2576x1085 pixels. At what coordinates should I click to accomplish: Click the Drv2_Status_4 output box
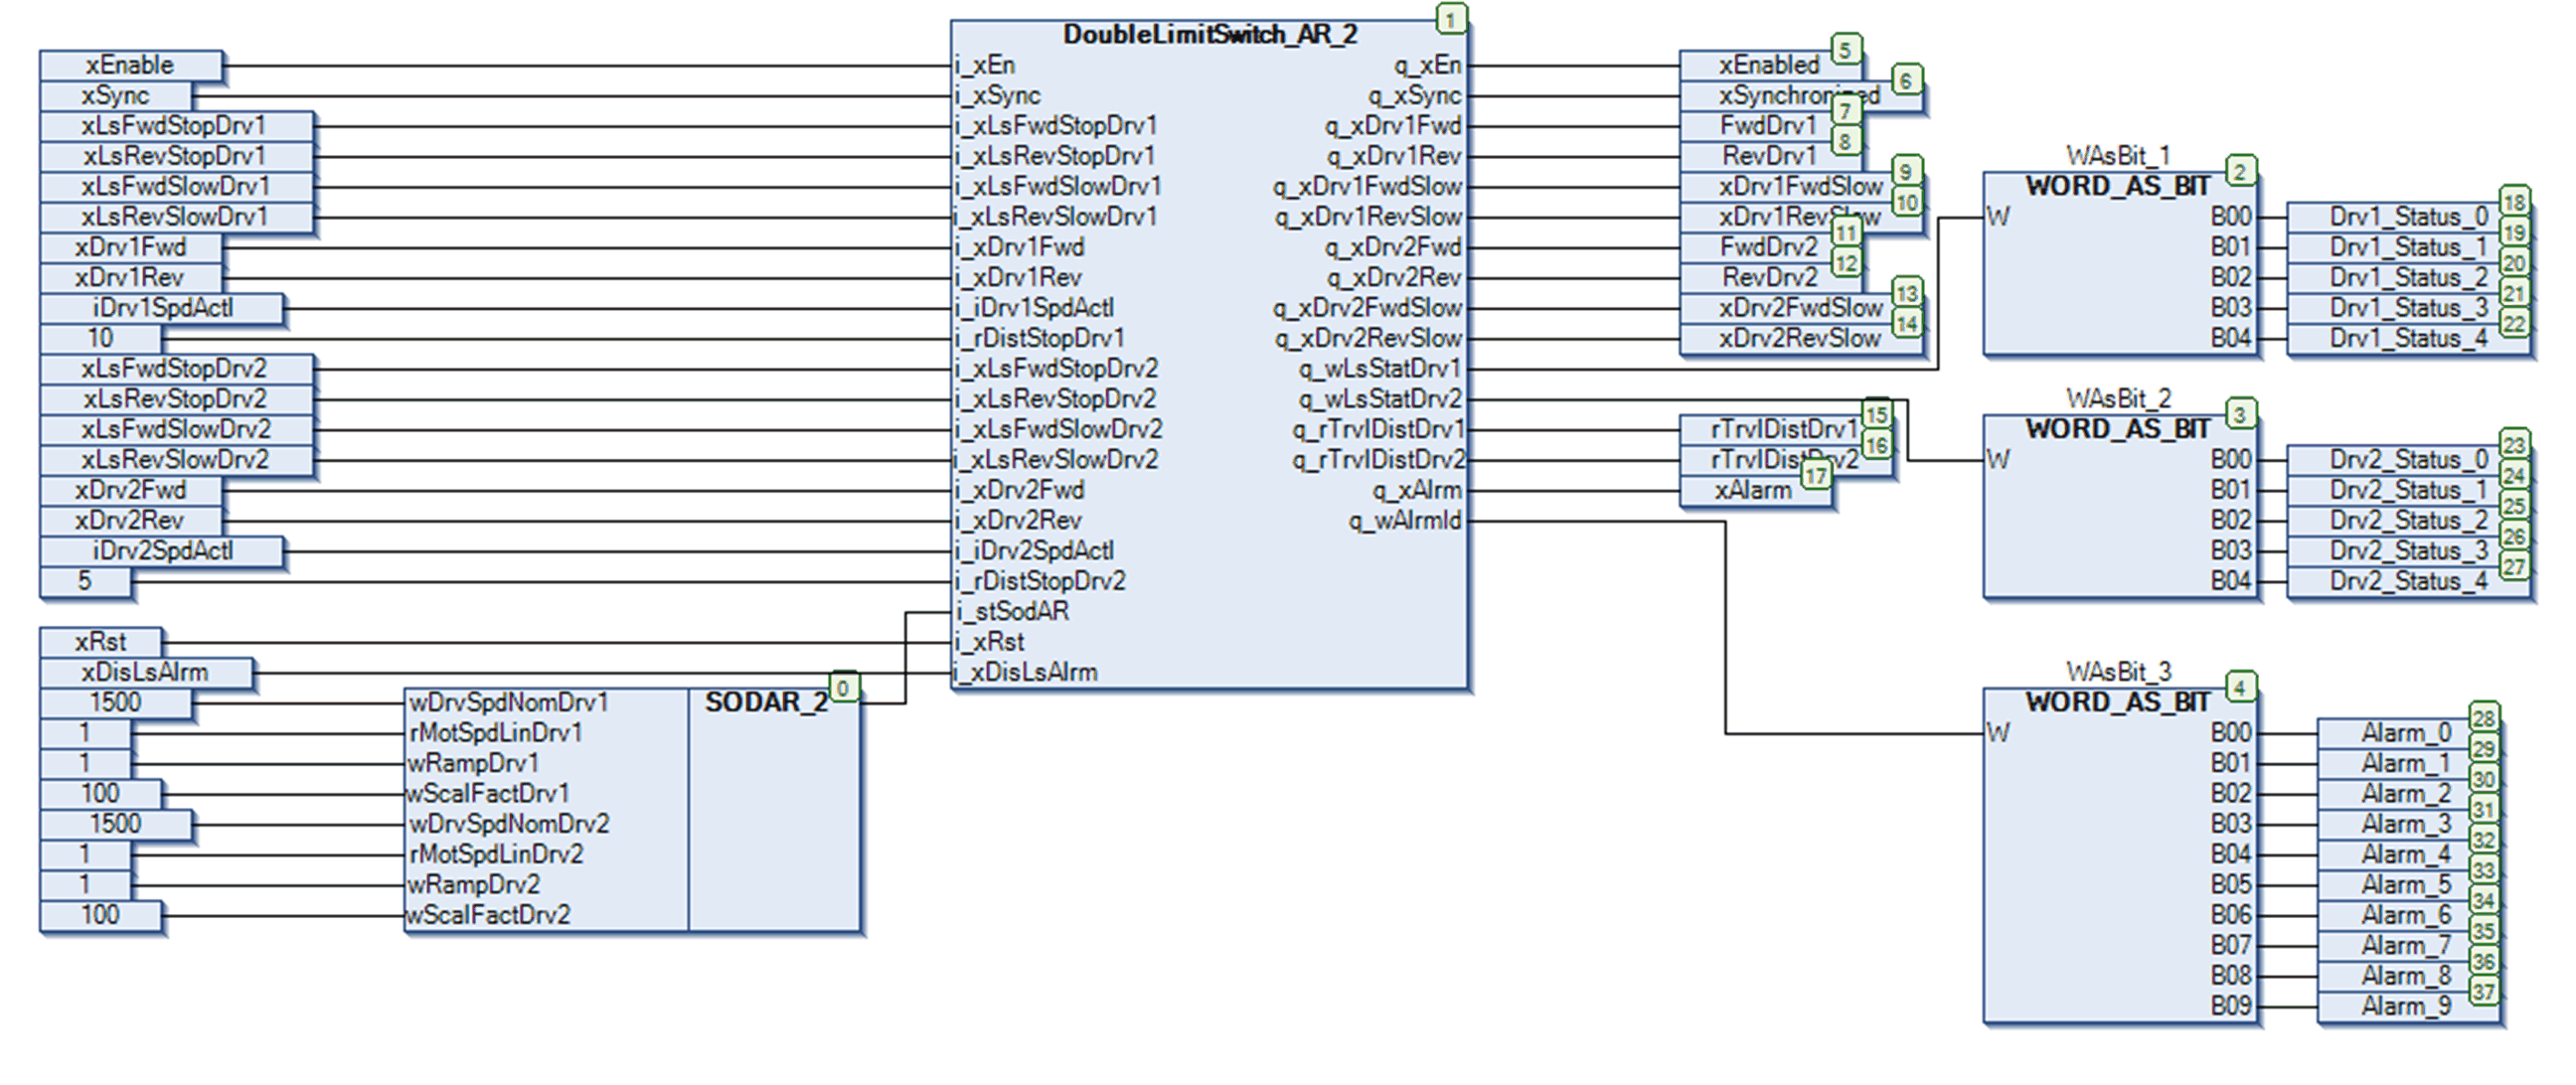tap(2409, 581)
